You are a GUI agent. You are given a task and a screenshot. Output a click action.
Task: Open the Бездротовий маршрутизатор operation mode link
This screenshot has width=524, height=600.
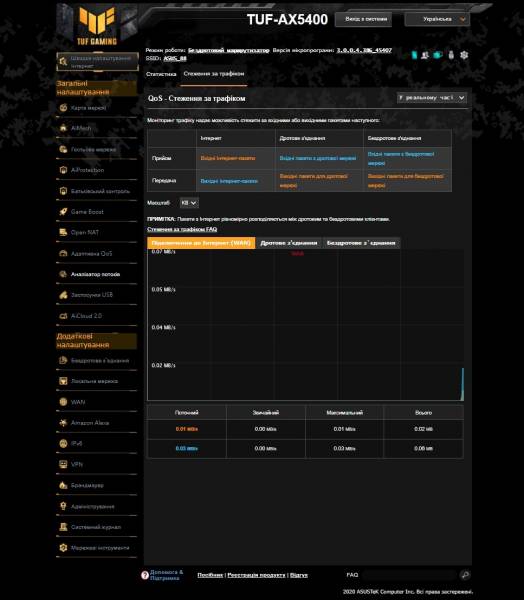click(229, 51)
